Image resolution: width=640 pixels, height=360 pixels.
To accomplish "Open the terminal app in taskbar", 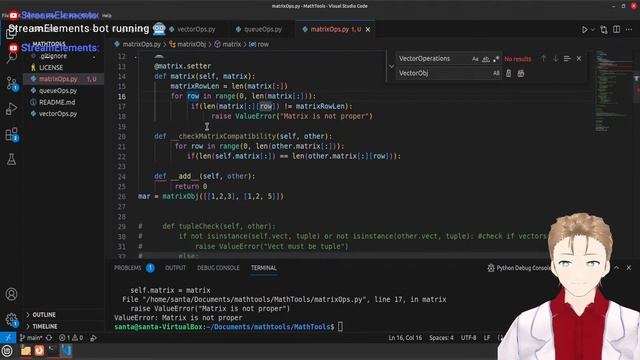I will (52, 351).
